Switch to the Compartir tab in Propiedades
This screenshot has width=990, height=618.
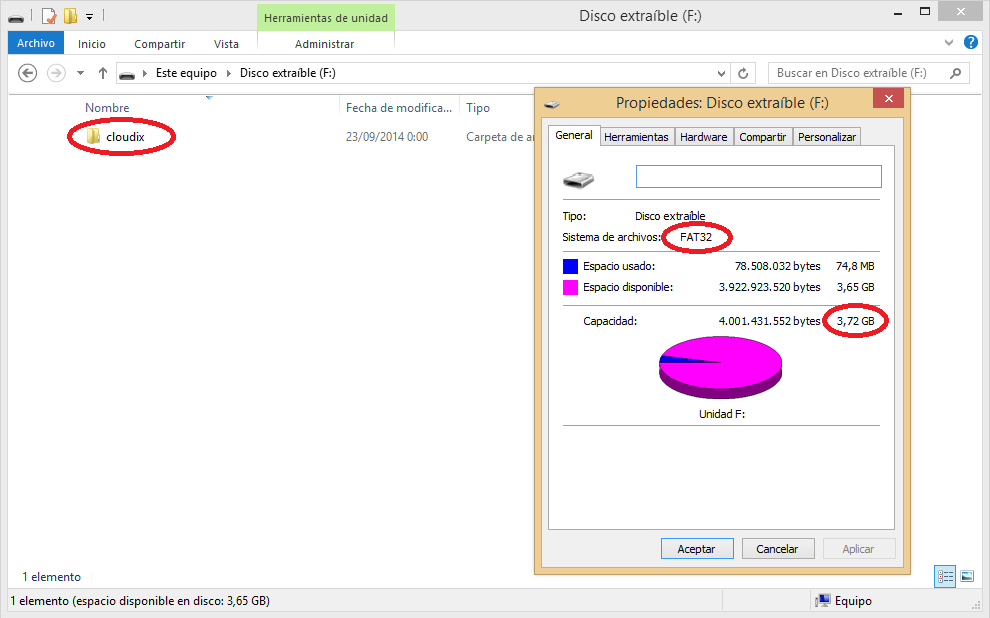pos(763,137)
